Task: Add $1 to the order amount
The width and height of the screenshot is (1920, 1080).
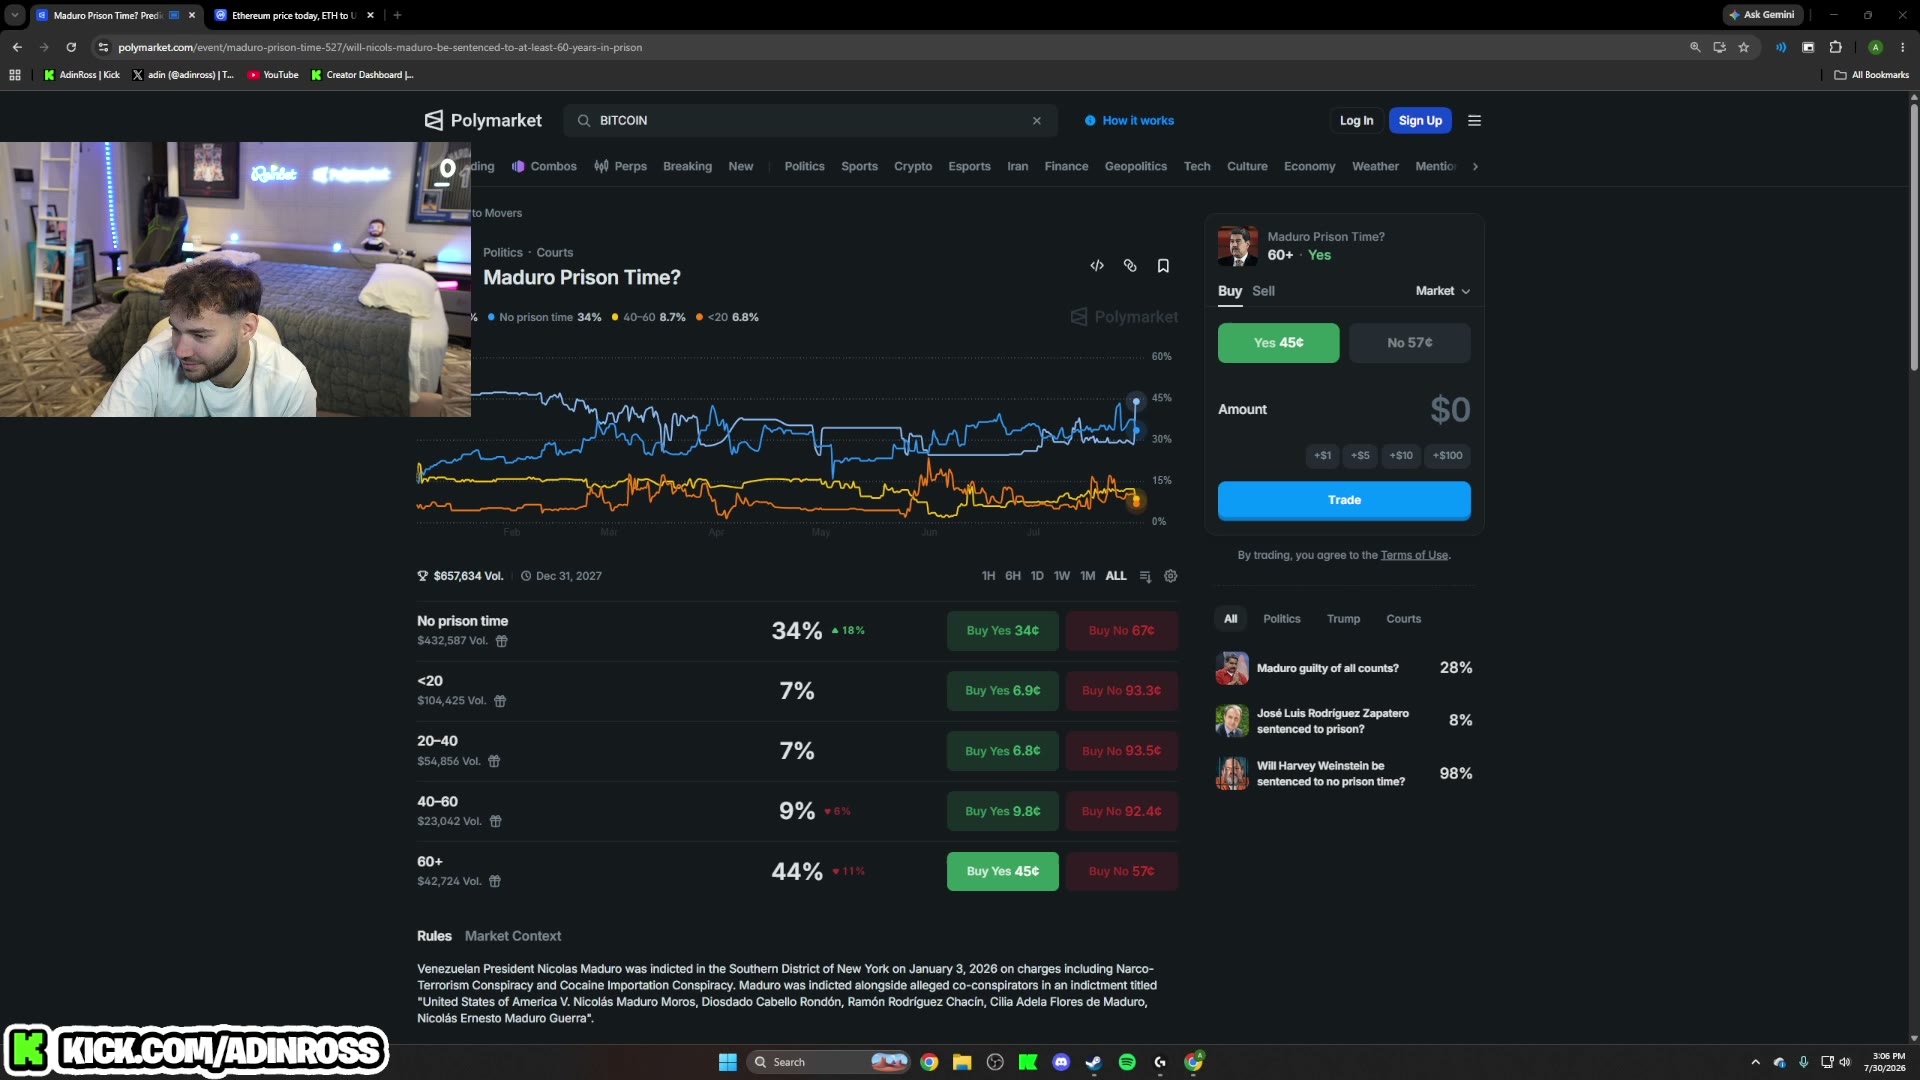Action: pos(1323,456)
